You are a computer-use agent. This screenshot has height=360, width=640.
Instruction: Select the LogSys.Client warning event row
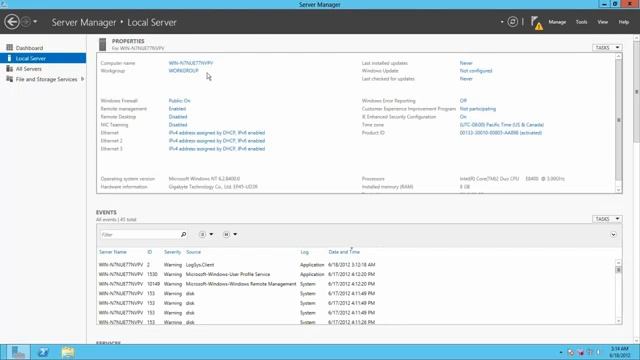tap(355, 265)
